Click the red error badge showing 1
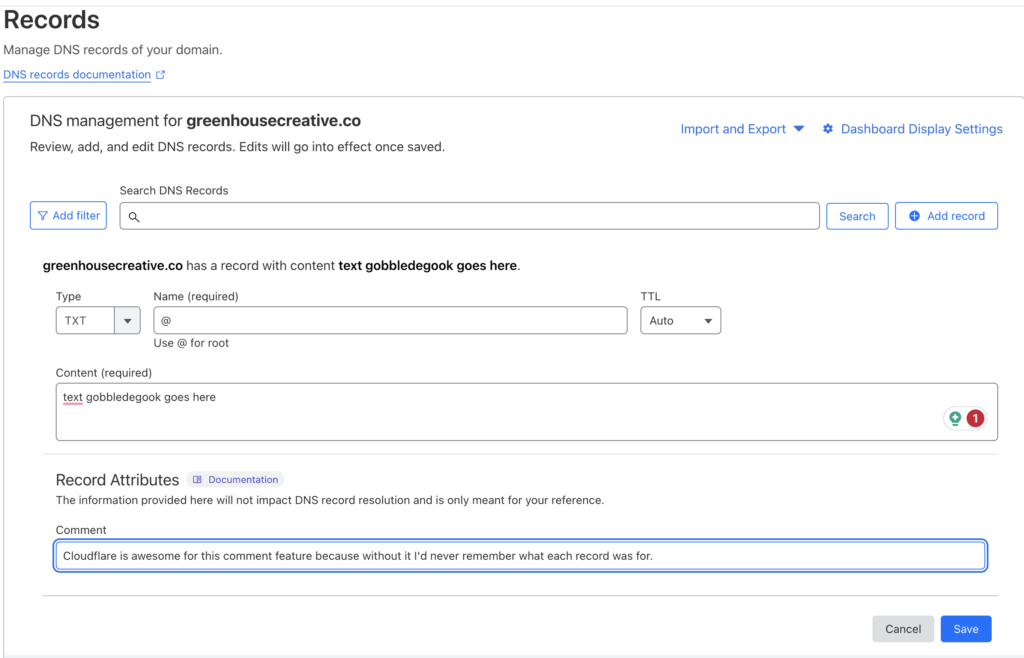 975,418
